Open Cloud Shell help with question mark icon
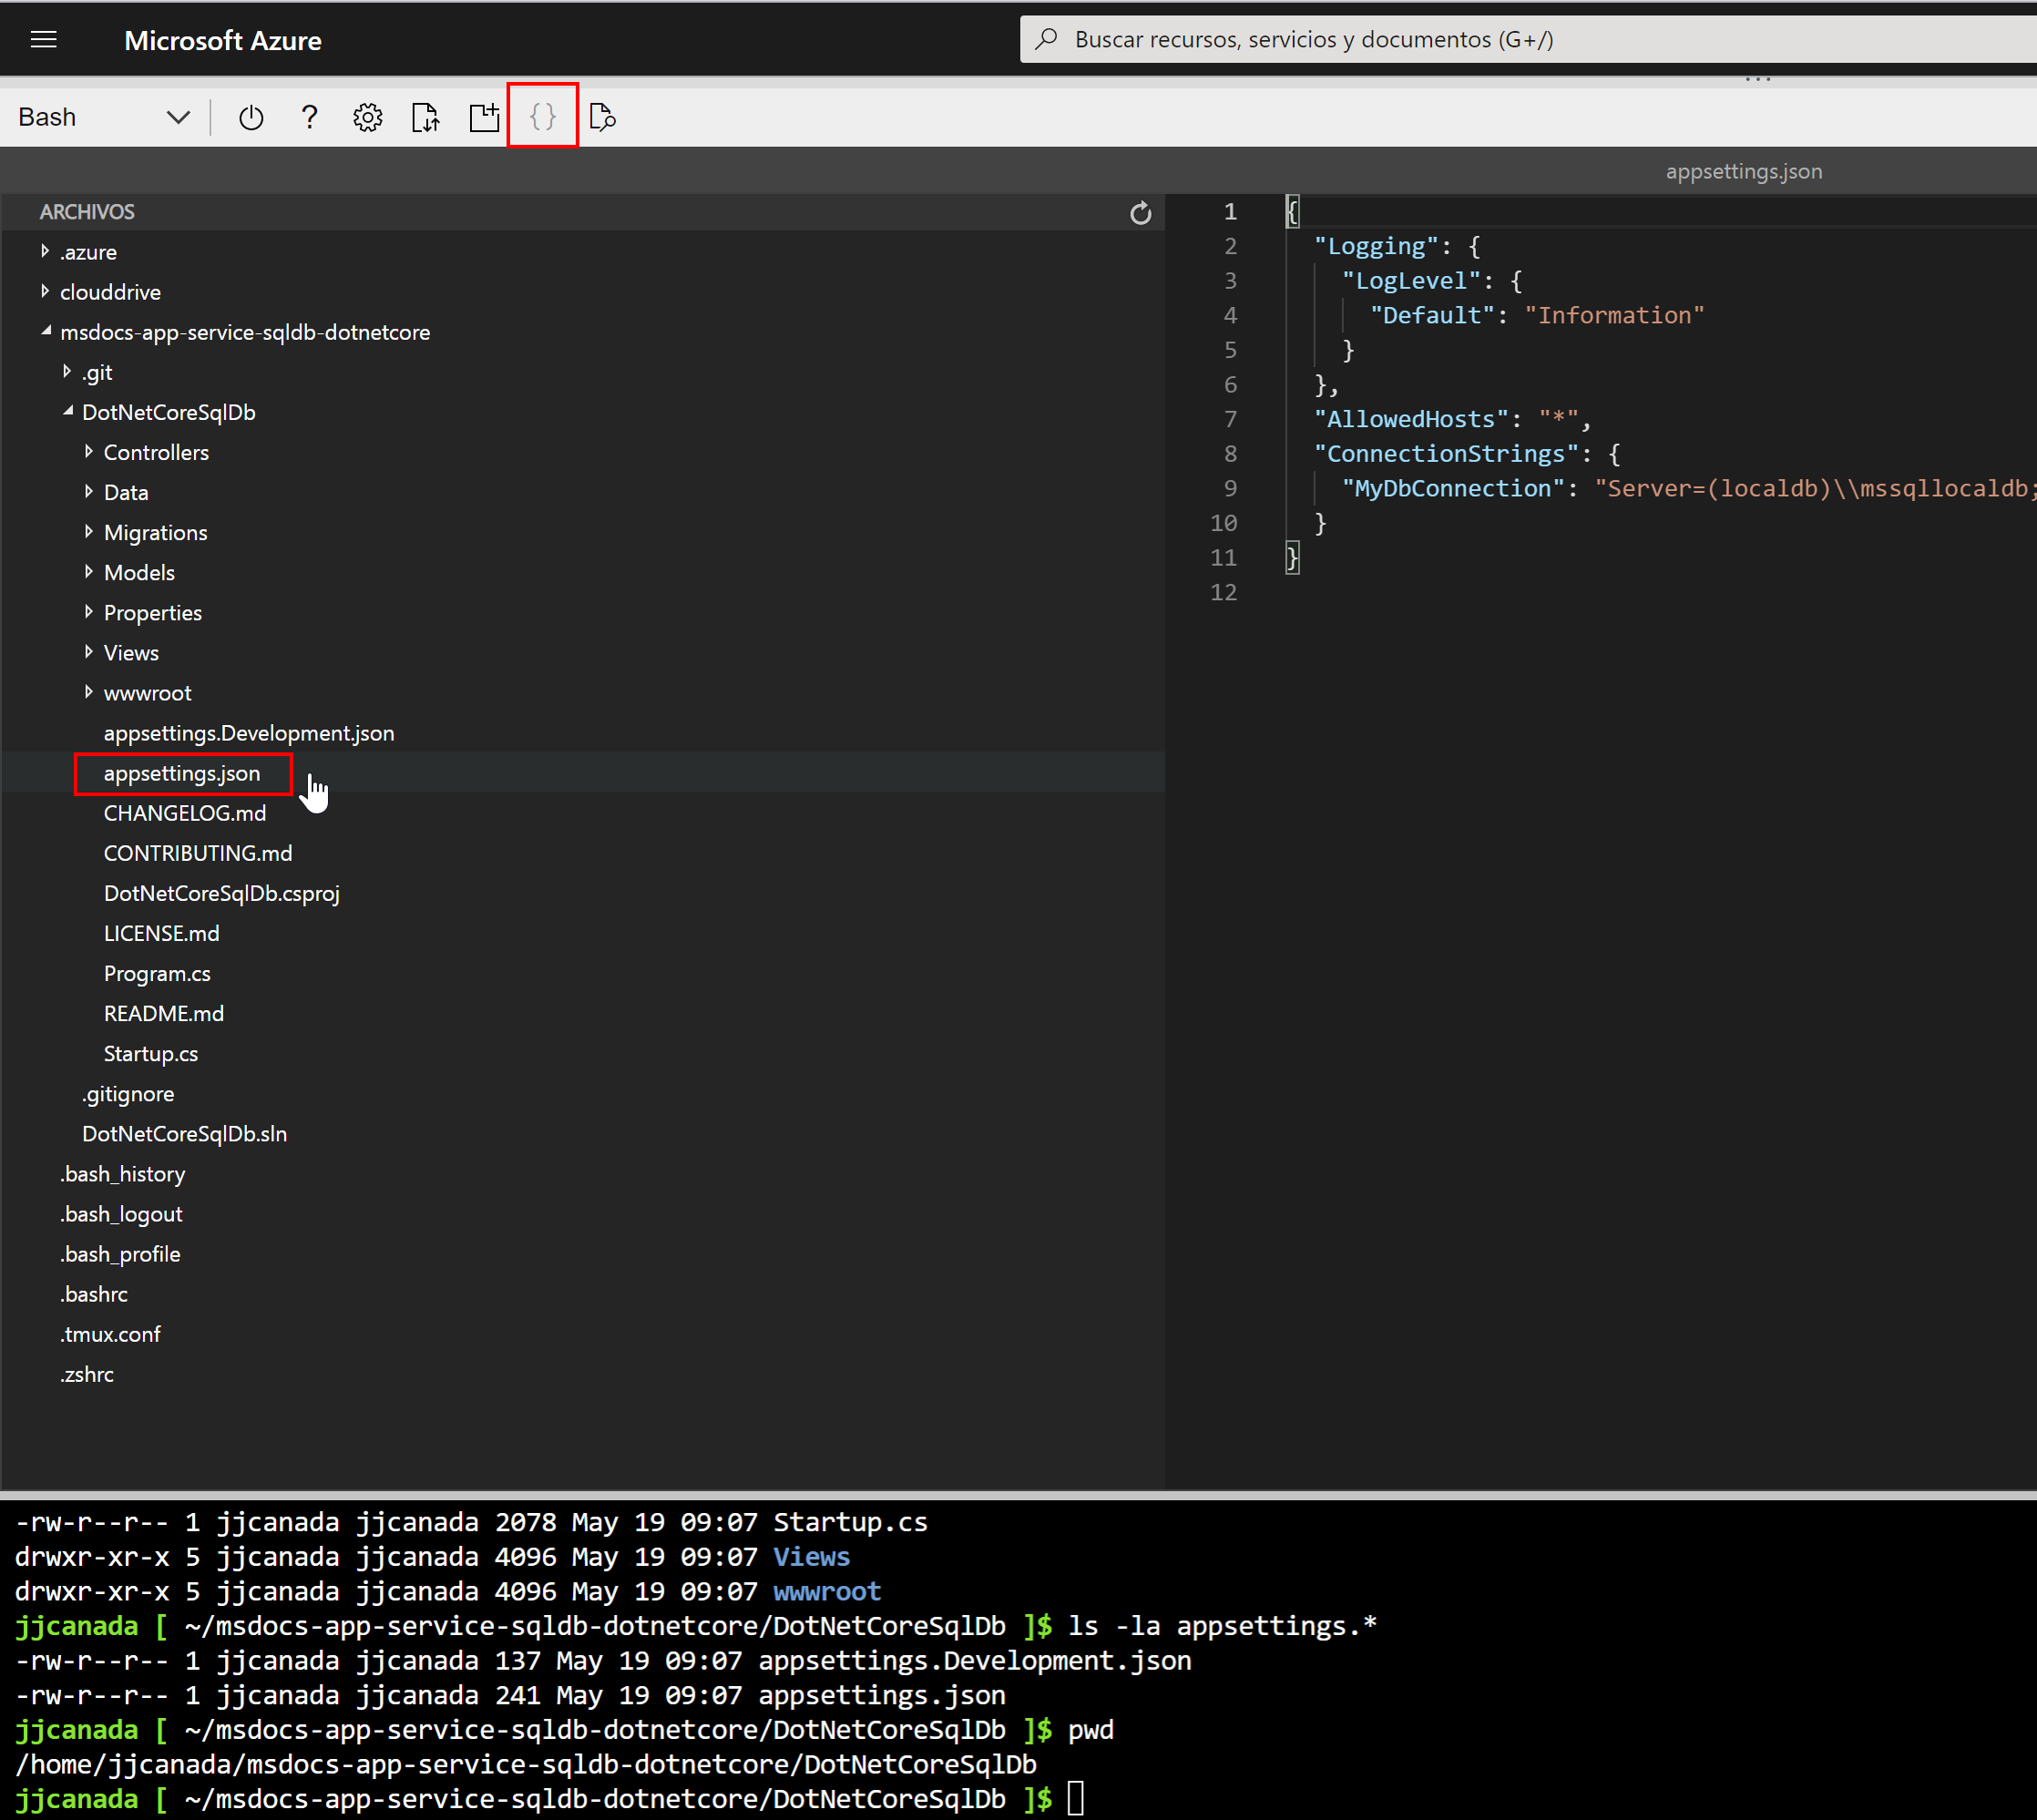The height and width of the screenshot is (1820, 2037). (x=309, y=117)
